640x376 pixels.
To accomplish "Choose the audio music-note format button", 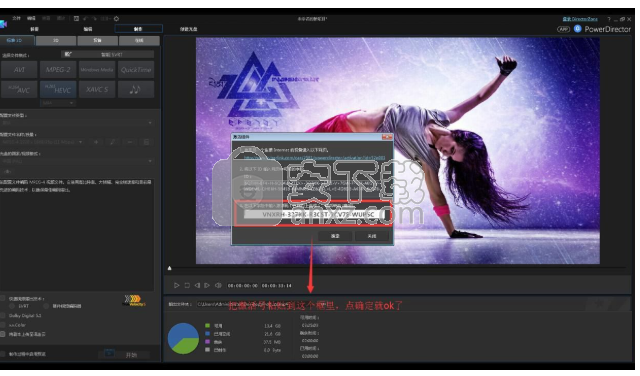I will (136, 89).
